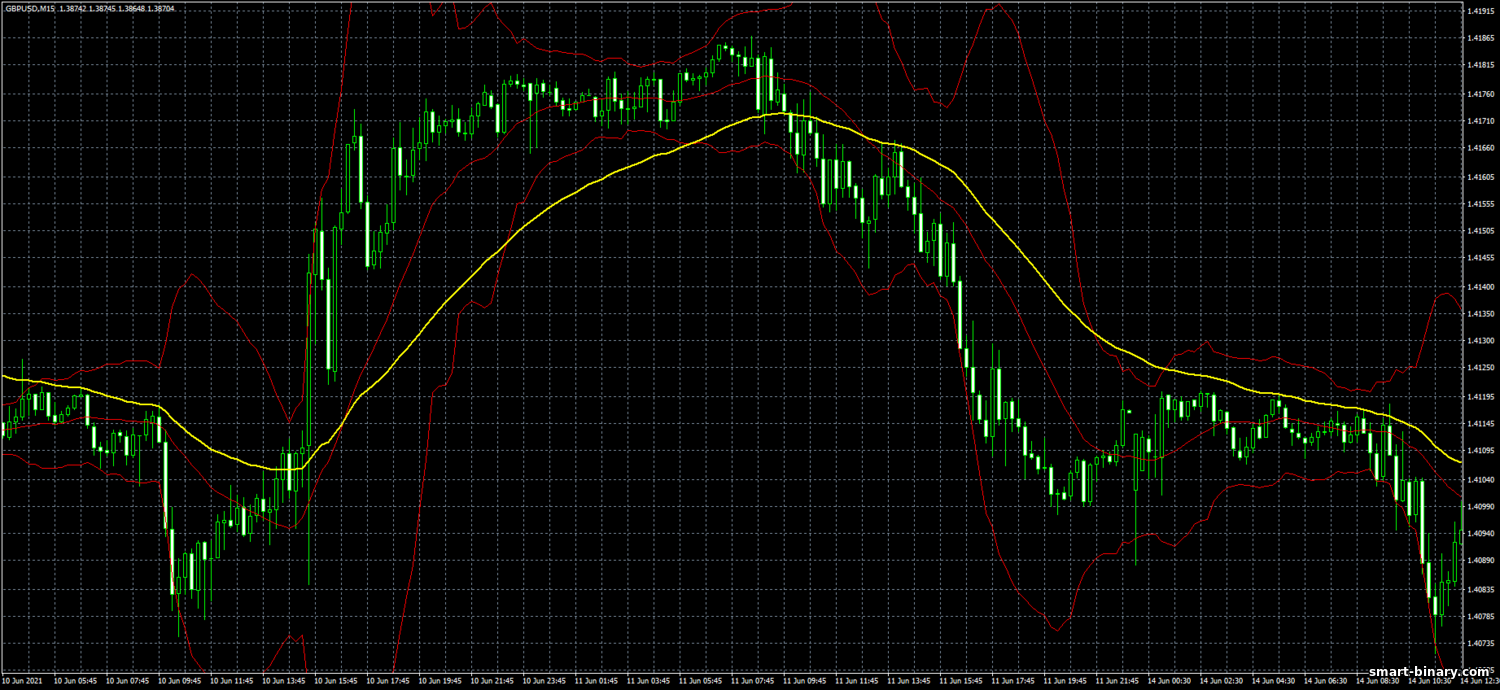Screen dimensions: 1500x690
Task: Select the 1.41710 price level label
Action: point(1481,121)
